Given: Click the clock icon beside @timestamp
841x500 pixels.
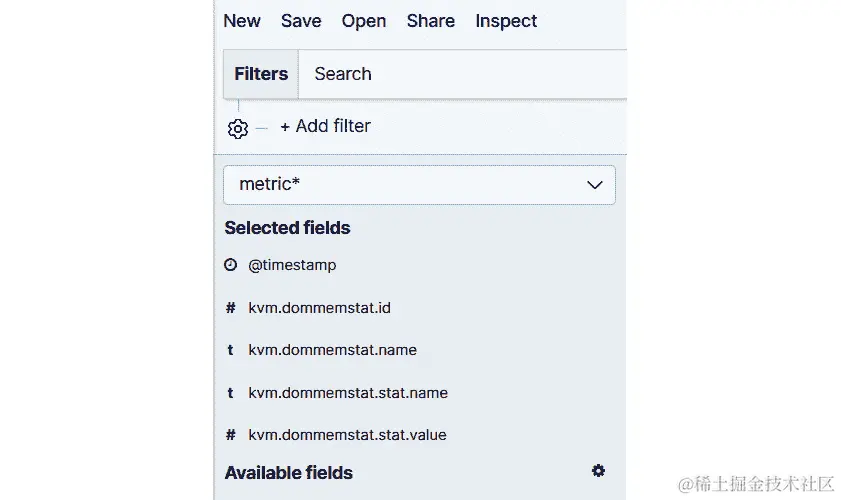Looking at the screenshot, I should 231,265.
